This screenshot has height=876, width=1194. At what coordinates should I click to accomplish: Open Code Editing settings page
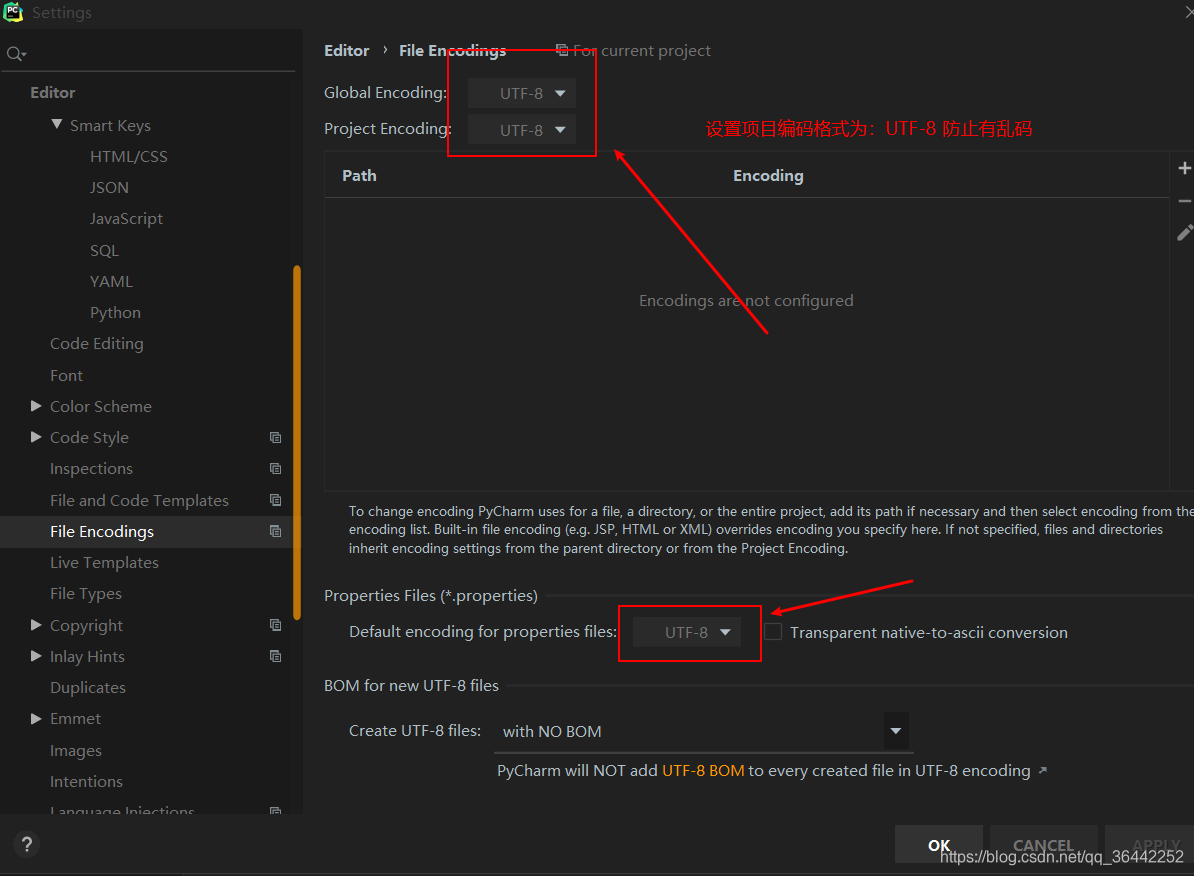[97, 344]
